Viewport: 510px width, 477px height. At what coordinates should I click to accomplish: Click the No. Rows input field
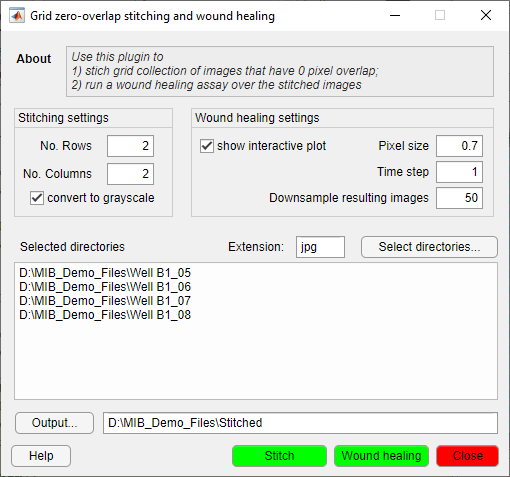pyautogui.click(x=130, y=146)
